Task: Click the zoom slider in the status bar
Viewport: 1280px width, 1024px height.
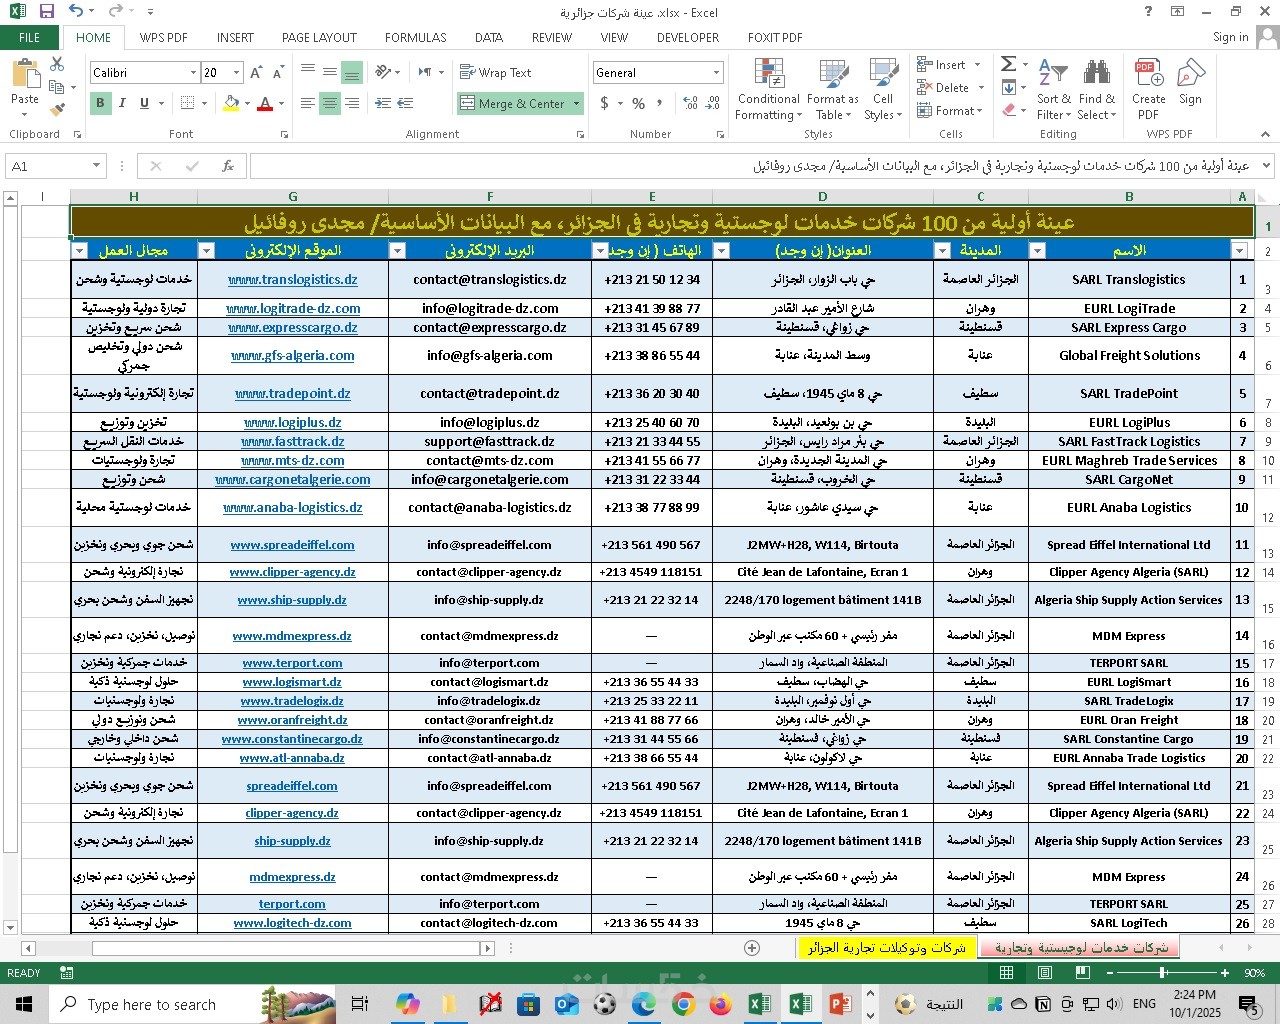Action: point(1163,973)
